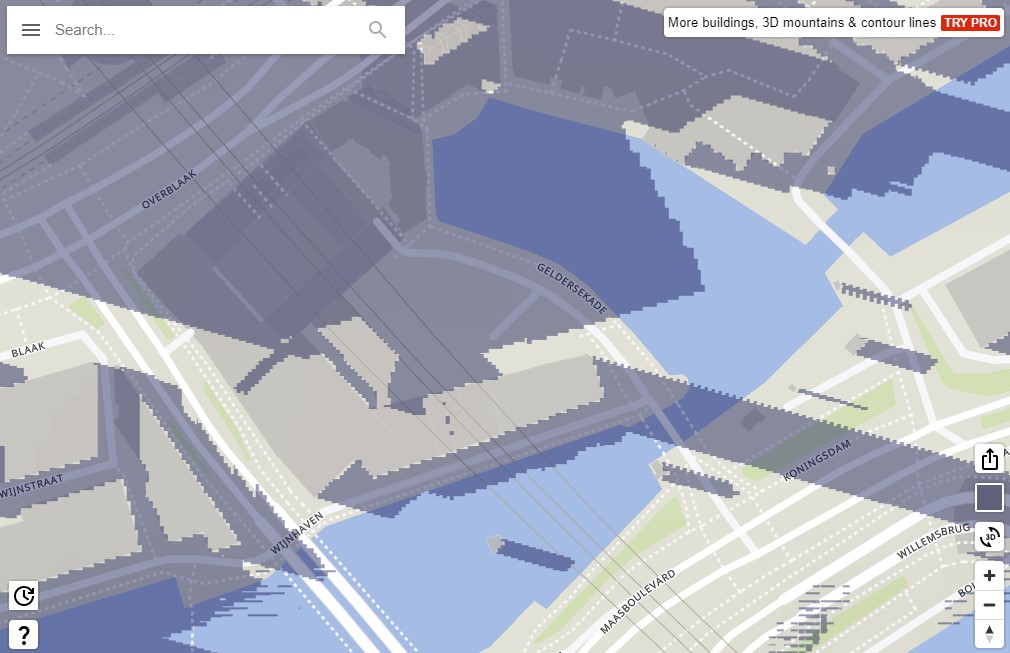Select the Wijnhaven street label
This screenshot has width=1010, height=653.
(x=296, y=534)
